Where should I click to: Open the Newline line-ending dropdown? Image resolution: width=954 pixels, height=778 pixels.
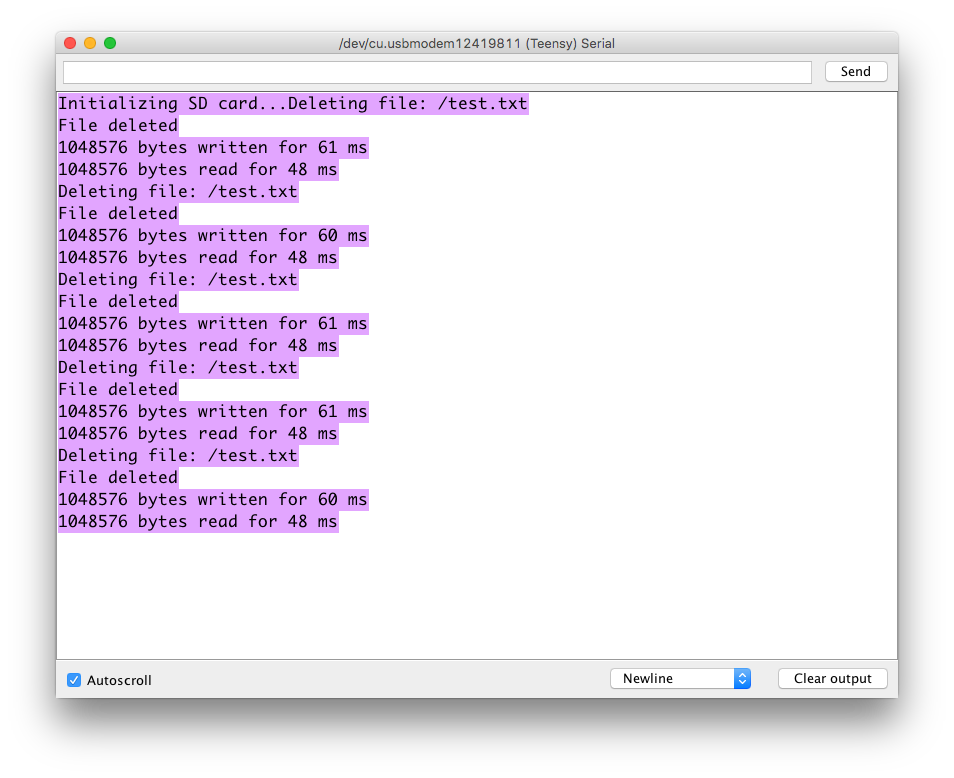(680, 678)
